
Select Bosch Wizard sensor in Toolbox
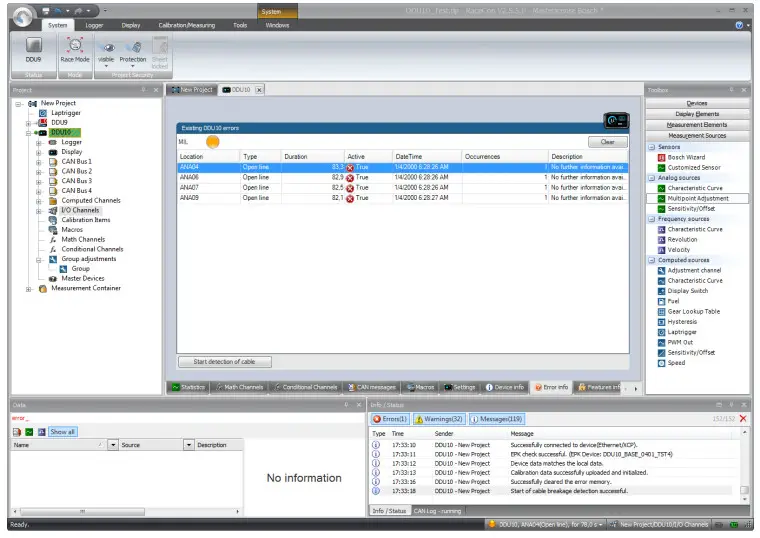(x=686, y=158)
